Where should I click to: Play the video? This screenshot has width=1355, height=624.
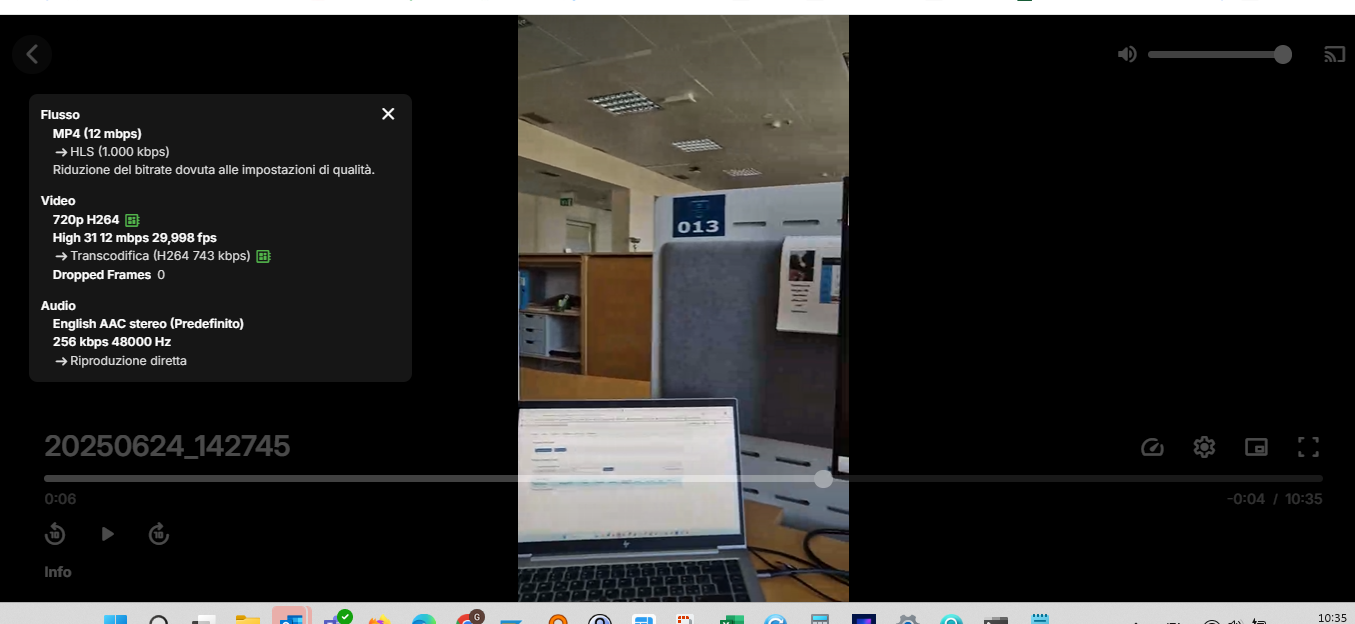107,534
